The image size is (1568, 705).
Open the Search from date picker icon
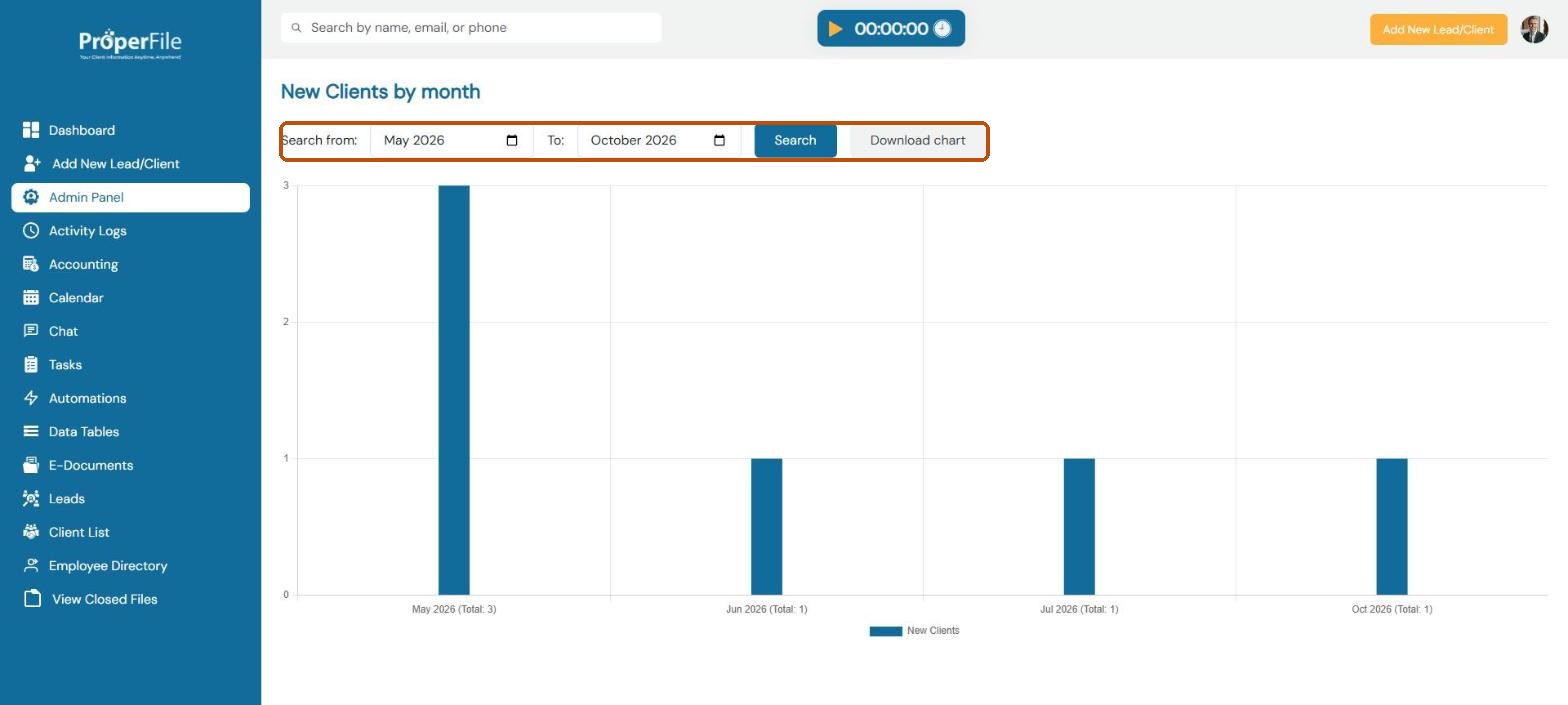coord(512,140)
